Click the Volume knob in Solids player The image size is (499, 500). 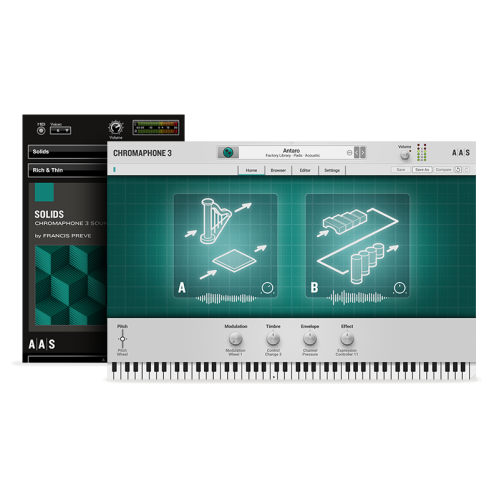pos(116,127)
